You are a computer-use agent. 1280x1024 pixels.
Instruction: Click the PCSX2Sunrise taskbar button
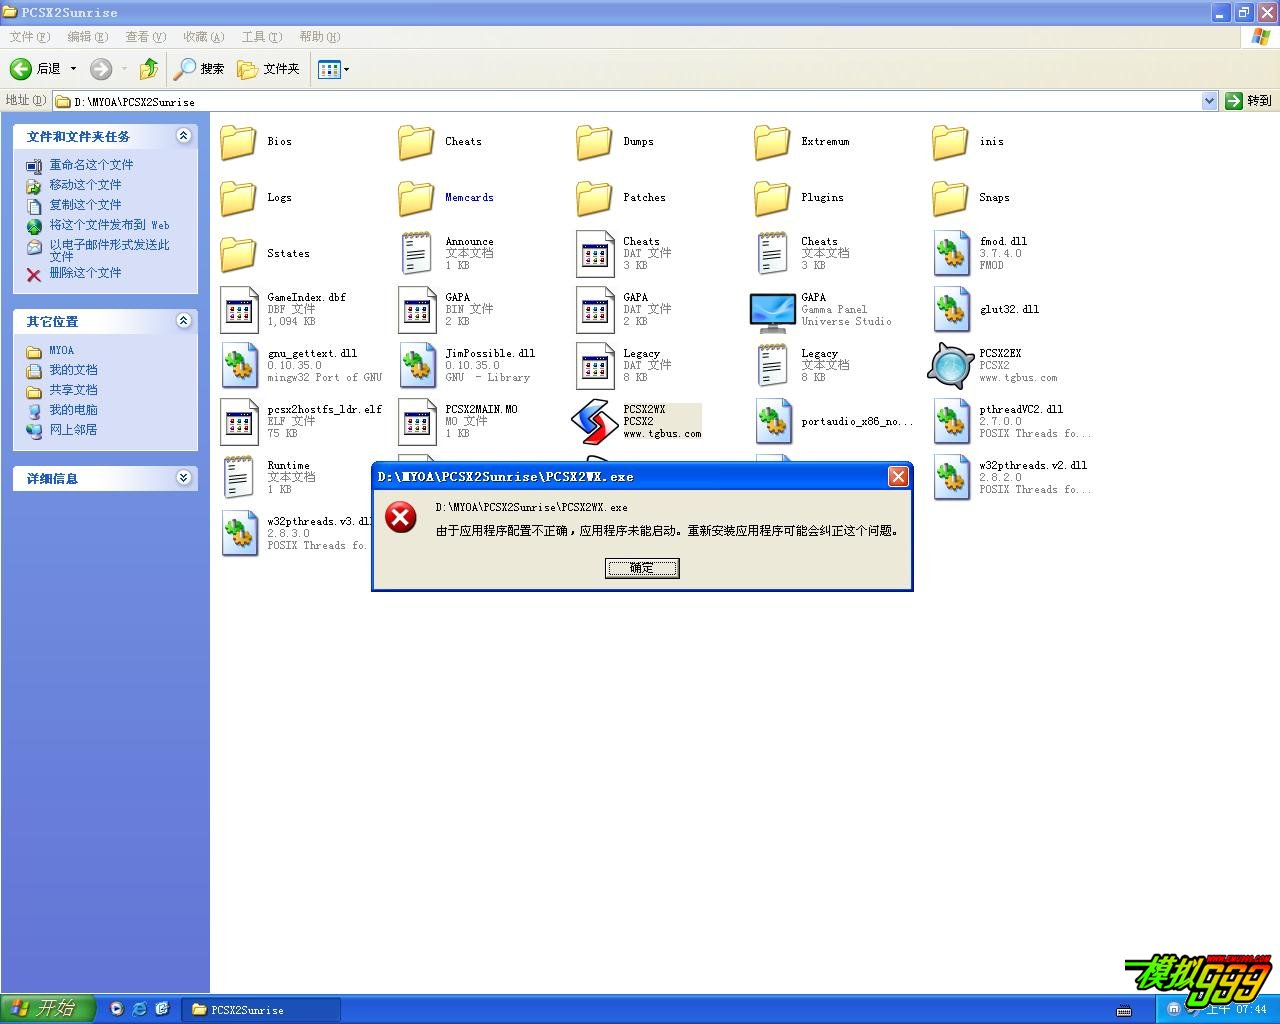coord(261,1009)
